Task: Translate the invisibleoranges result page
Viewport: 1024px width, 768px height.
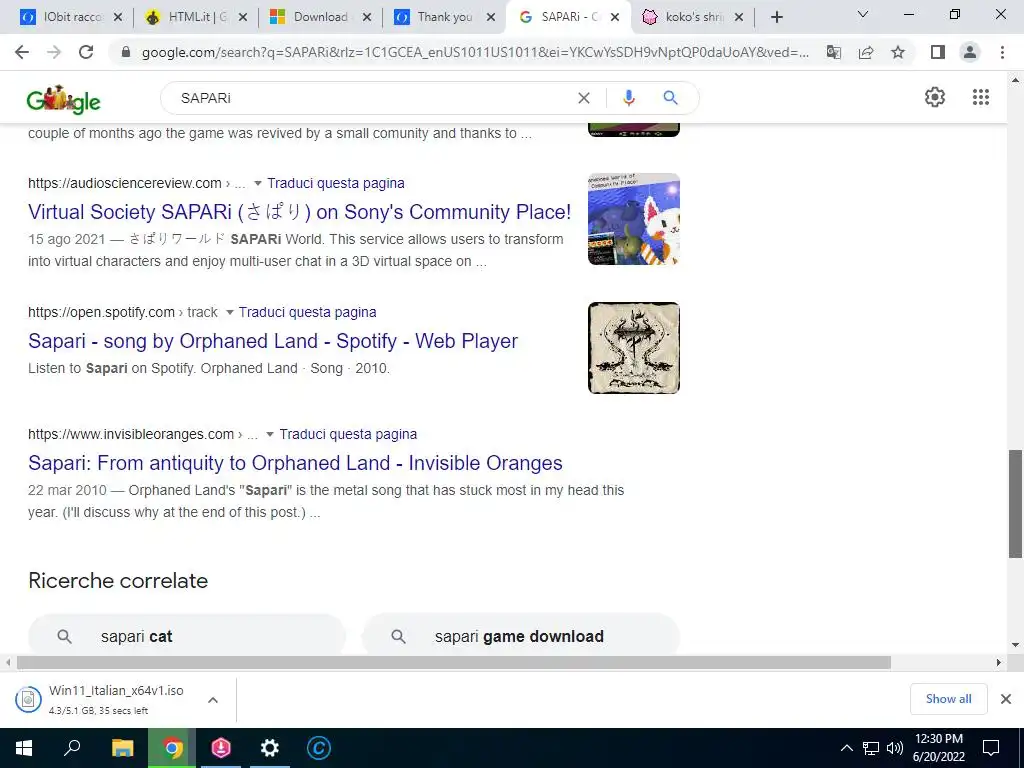Action: click(348, 434)
